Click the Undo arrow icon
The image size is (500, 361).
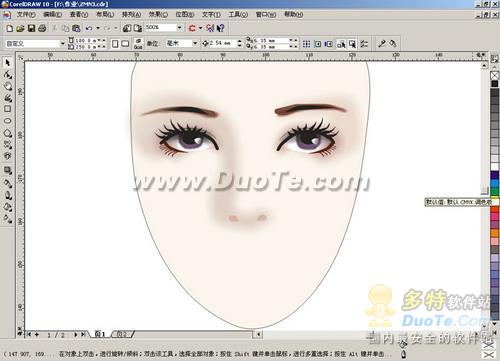(x=89, y=28)
